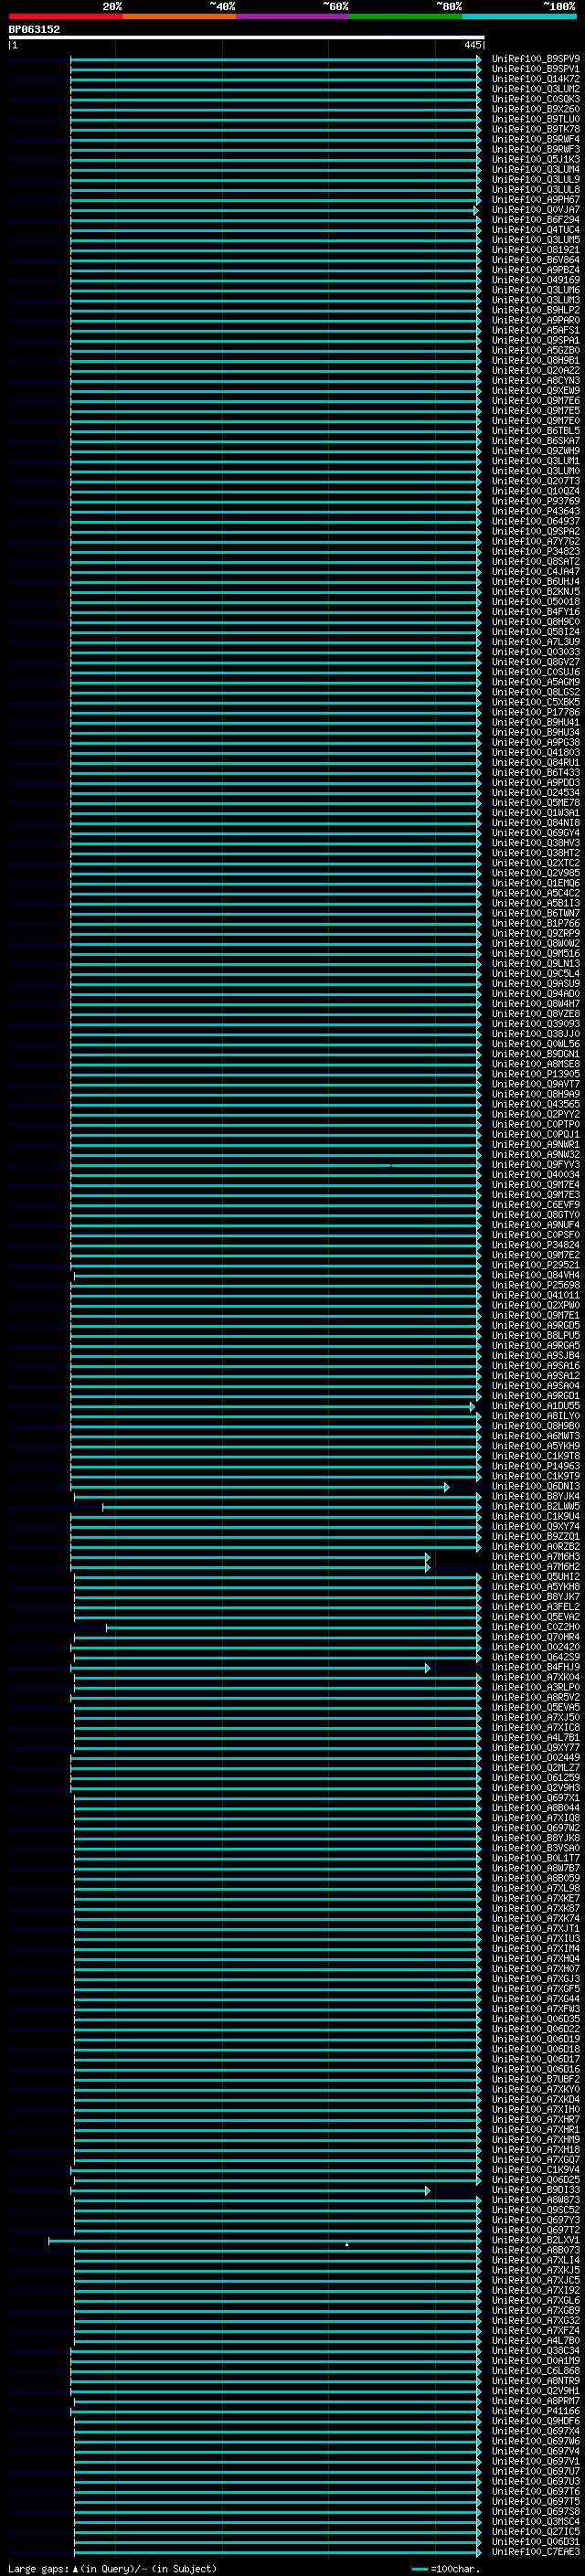Viewport: 585px width, 2576px height.
Task: Select hit label UniRef100_O24534
Action: point(535,793)
